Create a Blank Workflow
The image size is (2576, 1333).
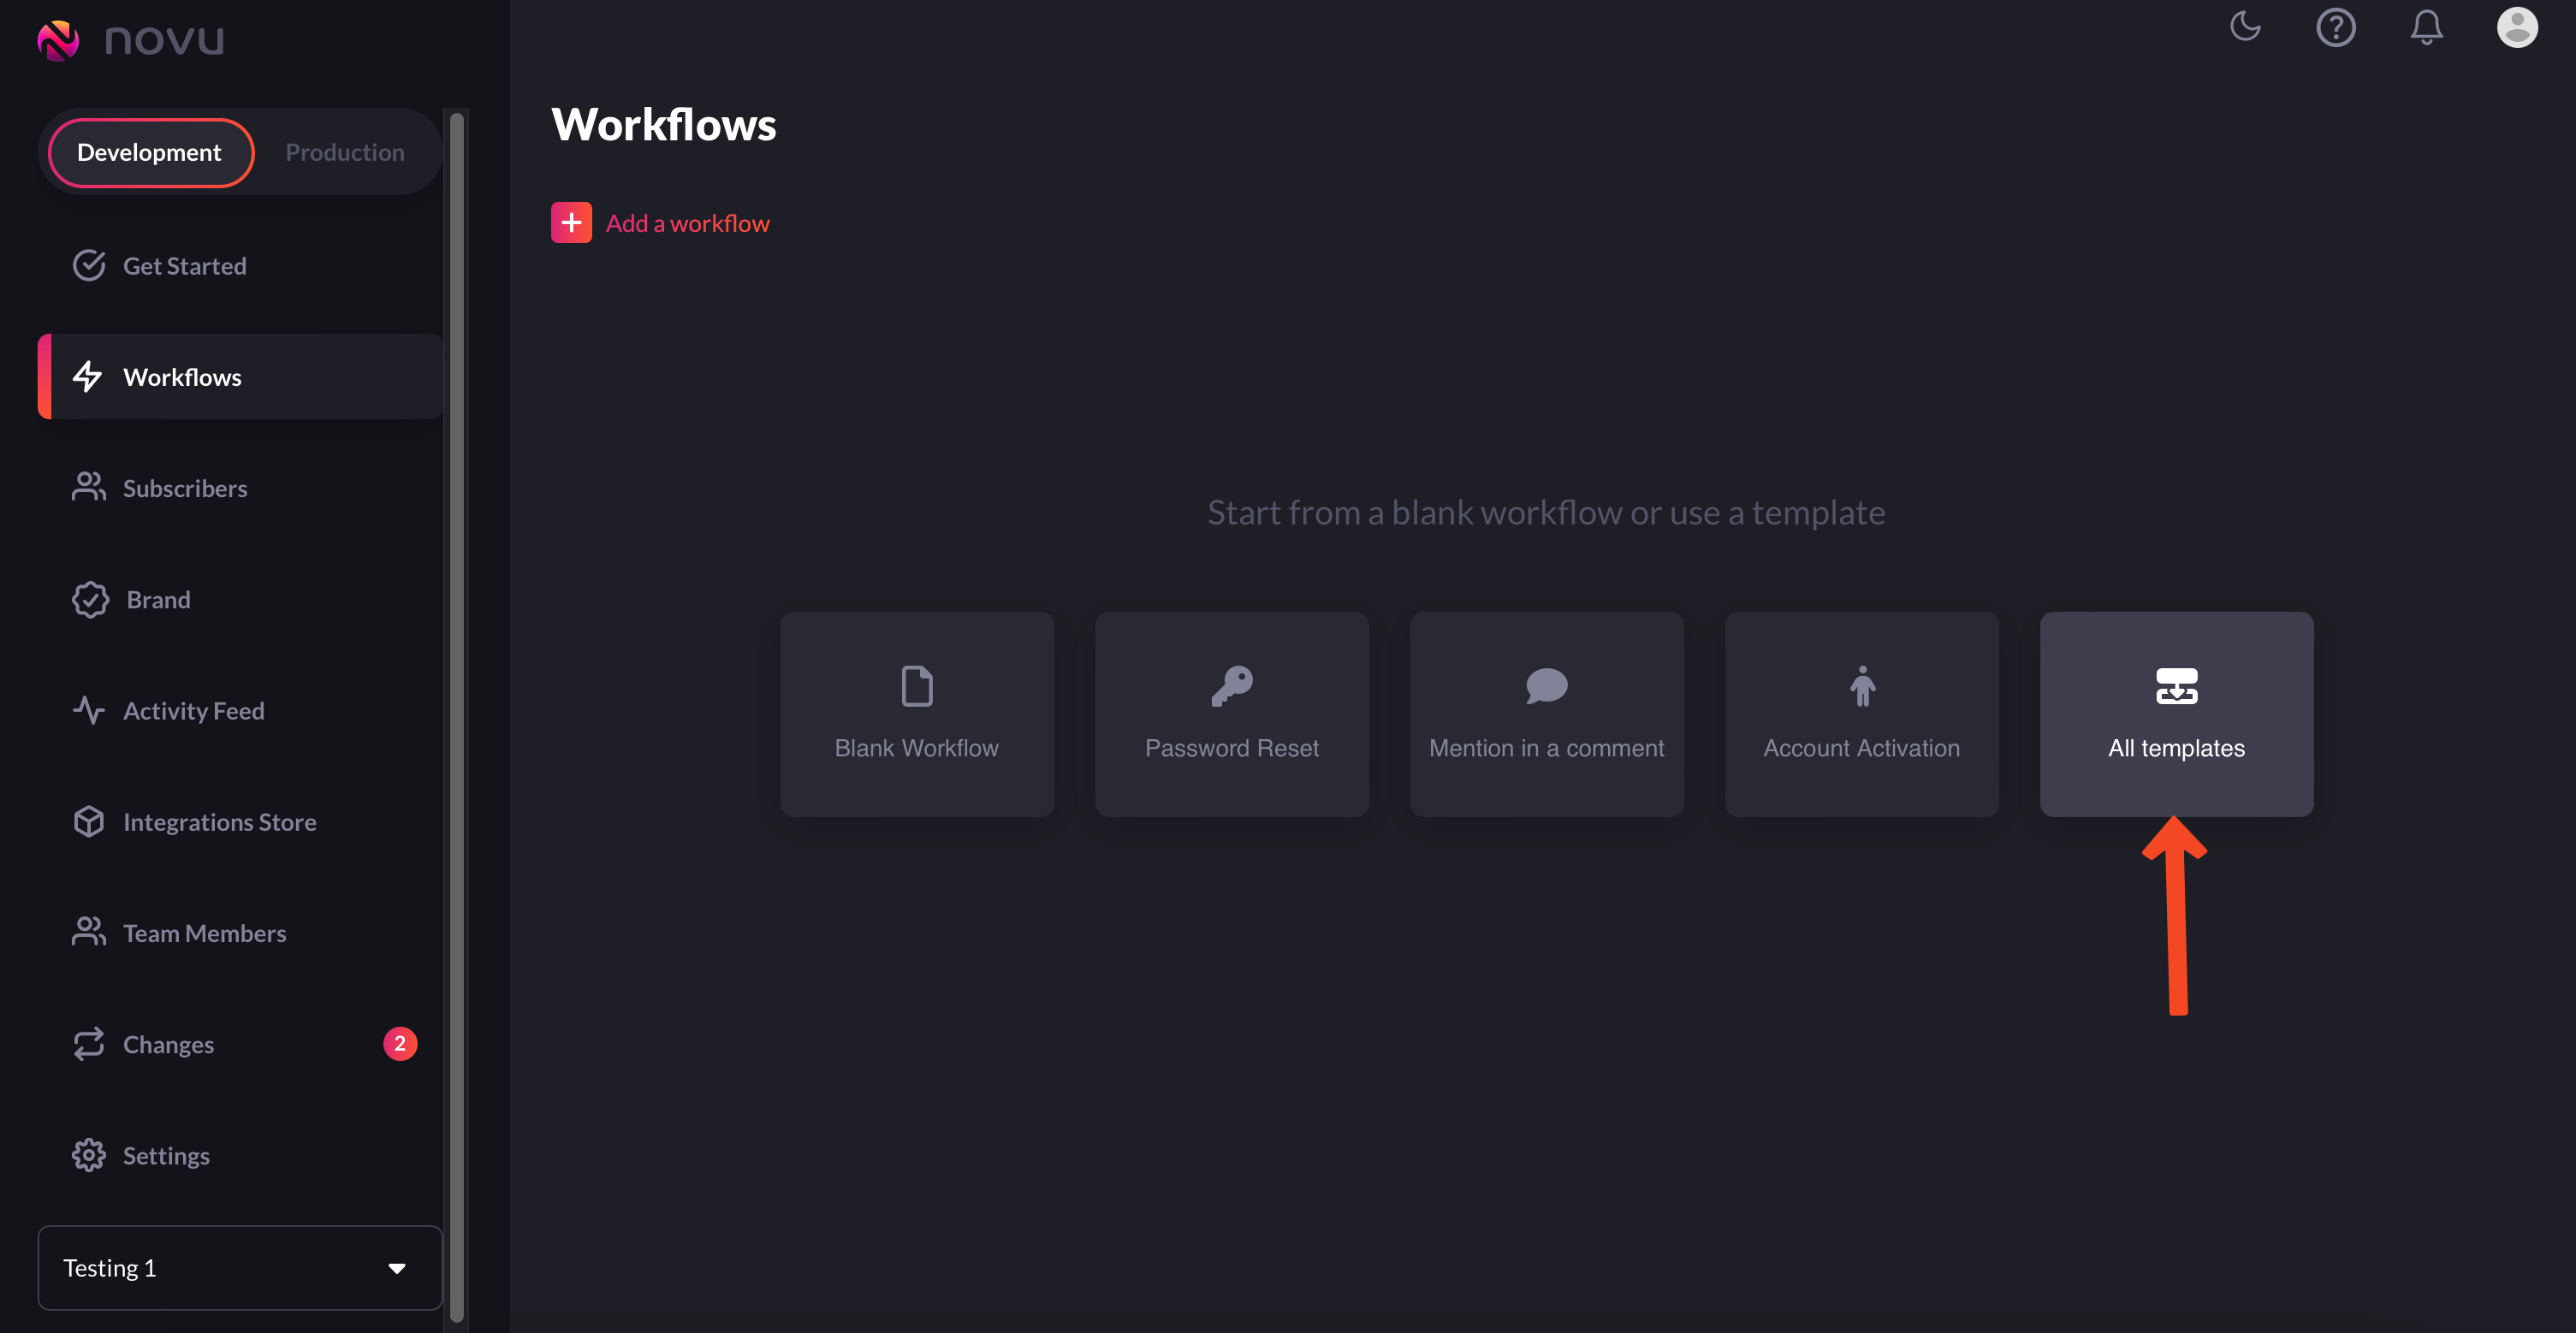click(916, 714)
